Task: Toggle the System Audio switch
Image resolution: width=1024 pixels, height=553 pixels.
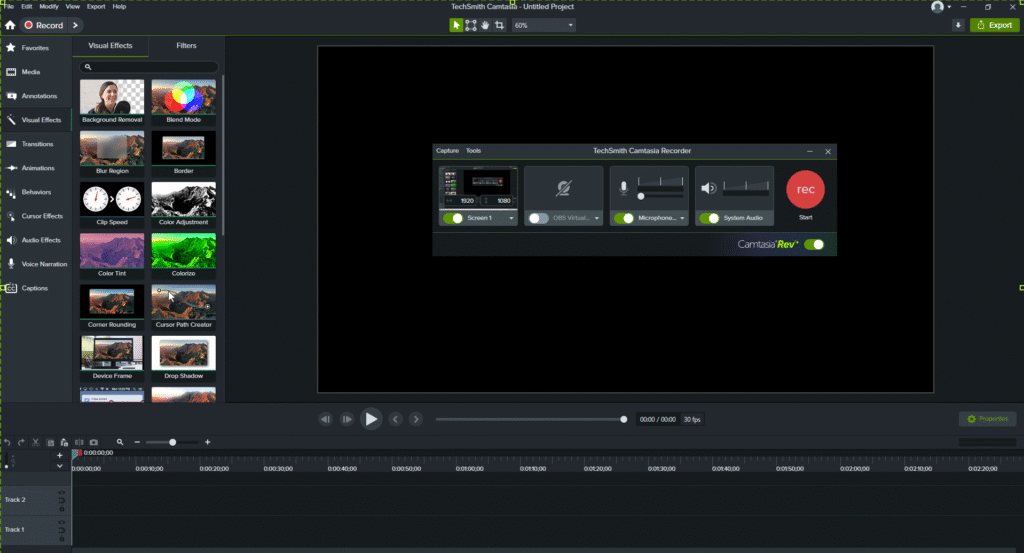Action: (709, 218)
